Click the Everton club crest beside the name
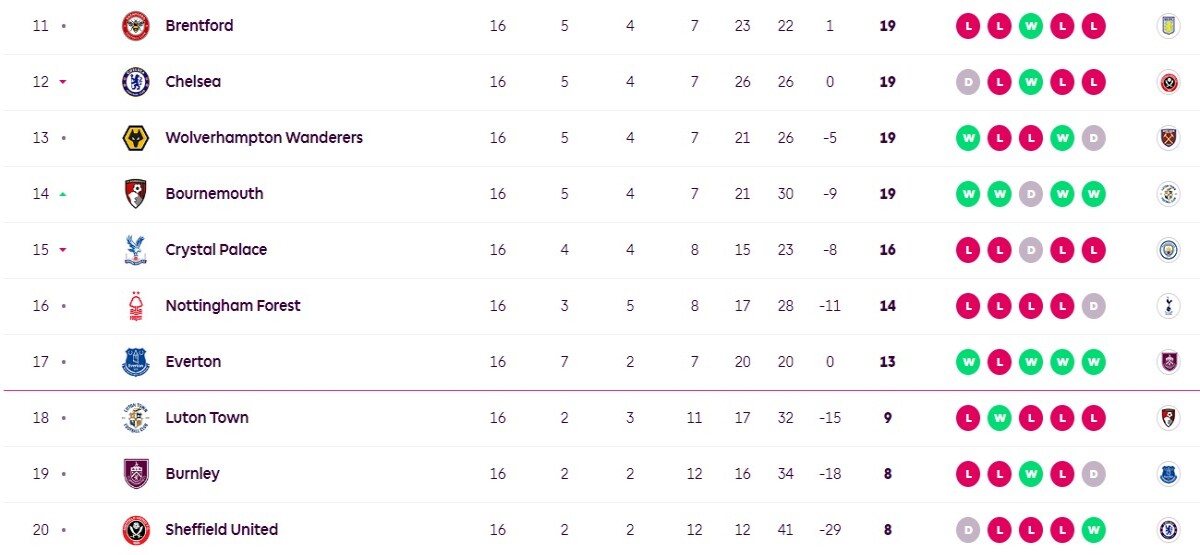The image size is (1200, 555). (135, 362)
